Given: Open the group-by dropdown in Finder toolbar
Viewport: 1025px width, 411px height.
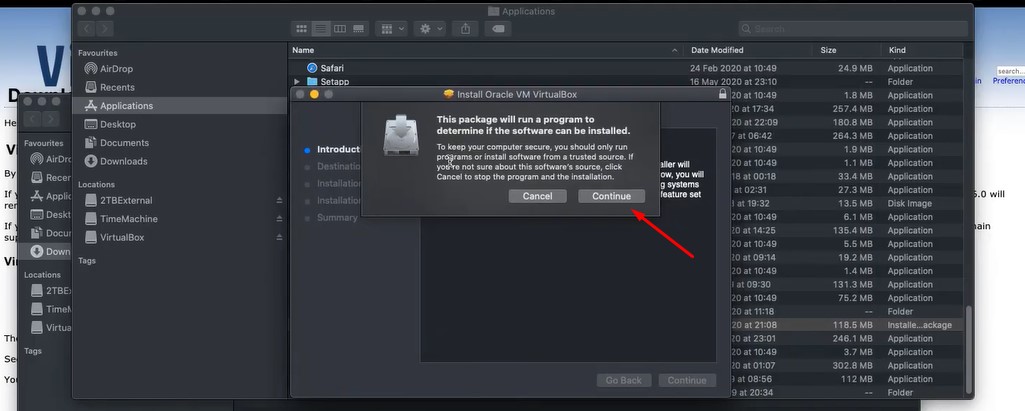Looking at the screenshot, I should pyautogui.click(x=391, y=29).
